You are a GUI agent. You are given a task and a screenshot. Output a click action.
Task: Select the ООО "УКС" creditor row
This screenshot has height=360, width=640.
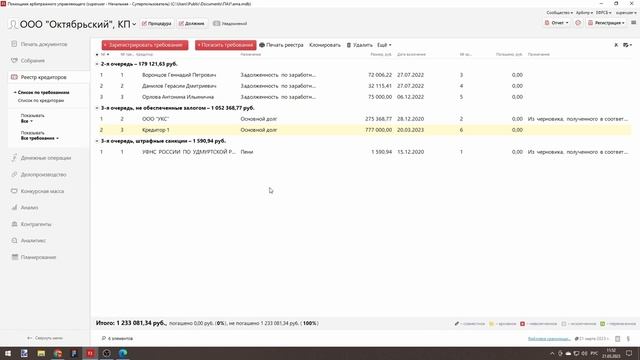click(x=363, y=119)
